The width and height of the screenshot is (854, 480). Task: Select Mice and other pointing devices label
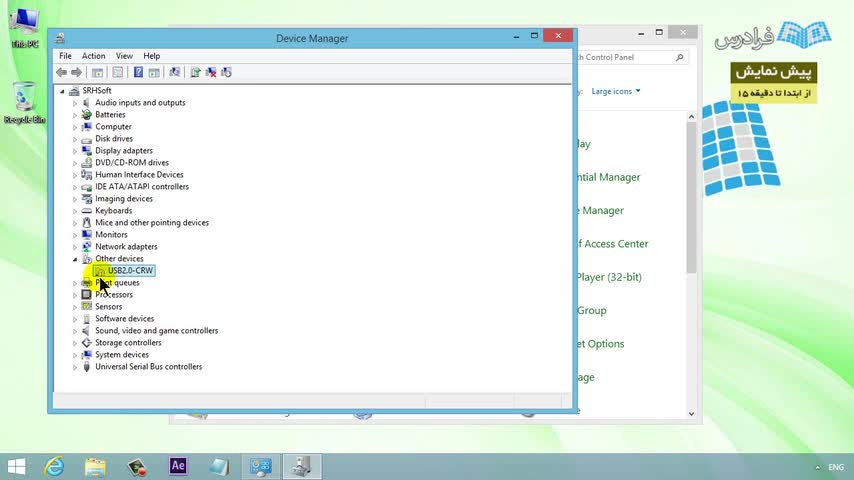point(152,222)
